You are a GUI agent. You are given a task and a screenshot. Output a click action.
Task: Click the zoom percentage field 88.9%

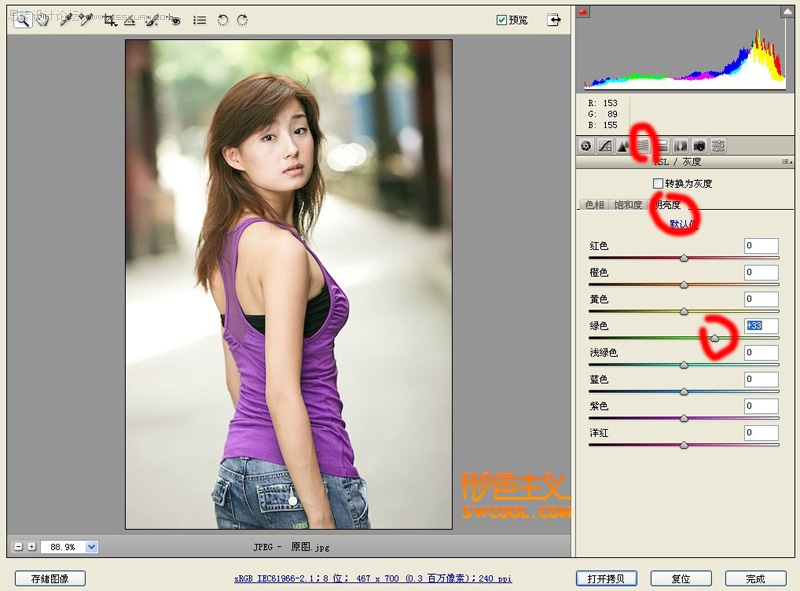pos(63,547)
